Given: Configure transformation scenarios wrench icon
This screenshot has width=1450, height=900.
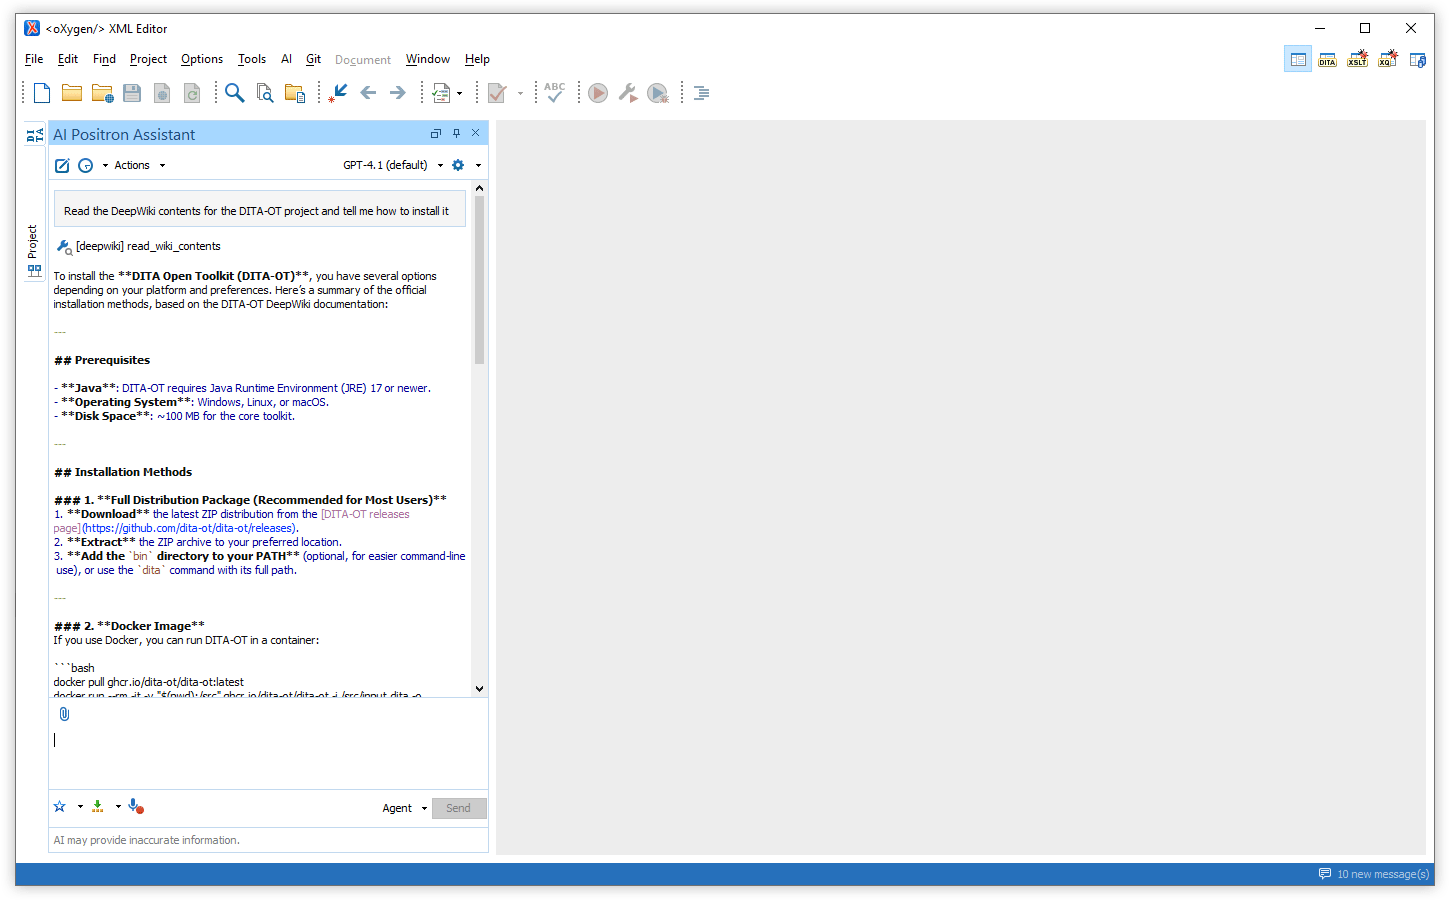Looking at the screenshot, I should [628, 93].
